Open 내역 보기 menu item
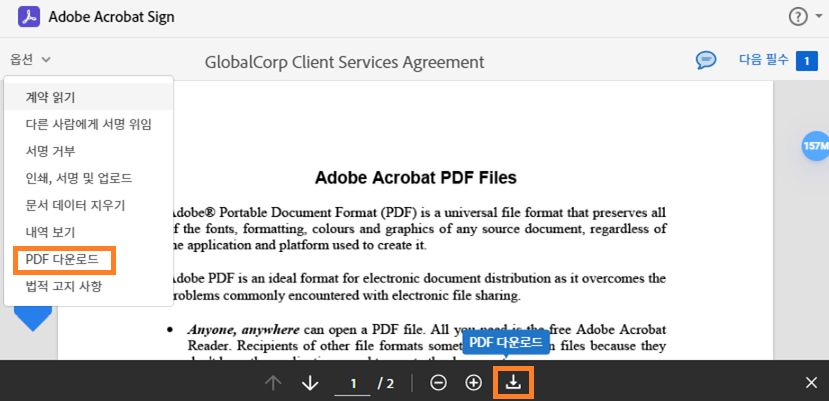829x401 pixels. click(89, 232)
